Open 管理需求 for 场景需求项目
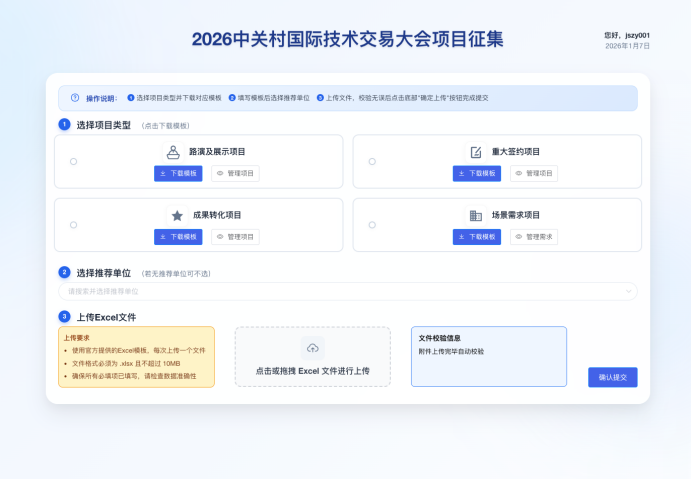Screen dimensions: 691x480 point(534,237)
